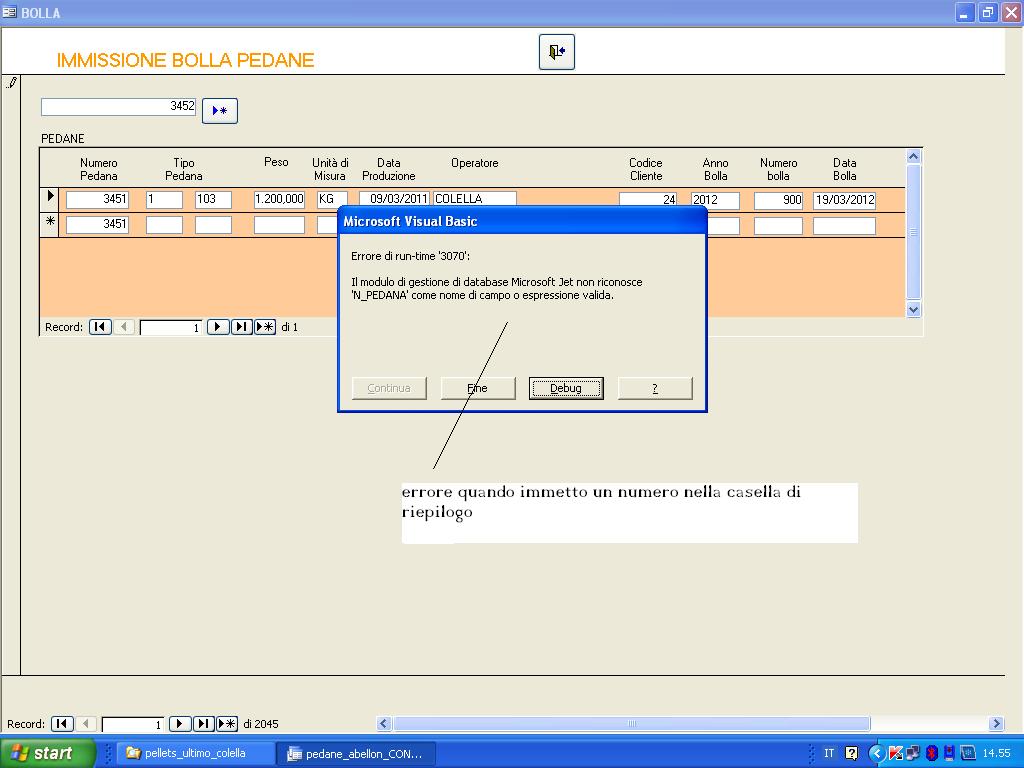
Task: Go to last record in main form navigator (di 2045)
Action: click(203, 724)
